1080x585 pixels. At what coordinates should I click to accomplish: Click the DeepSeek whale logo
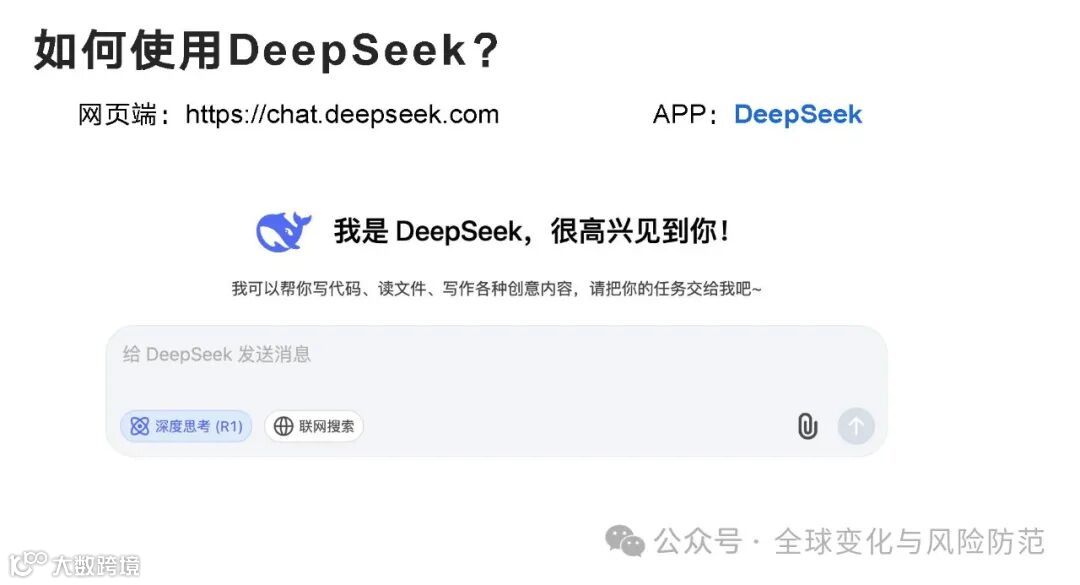pyautogui.click(x=283, y=232)
